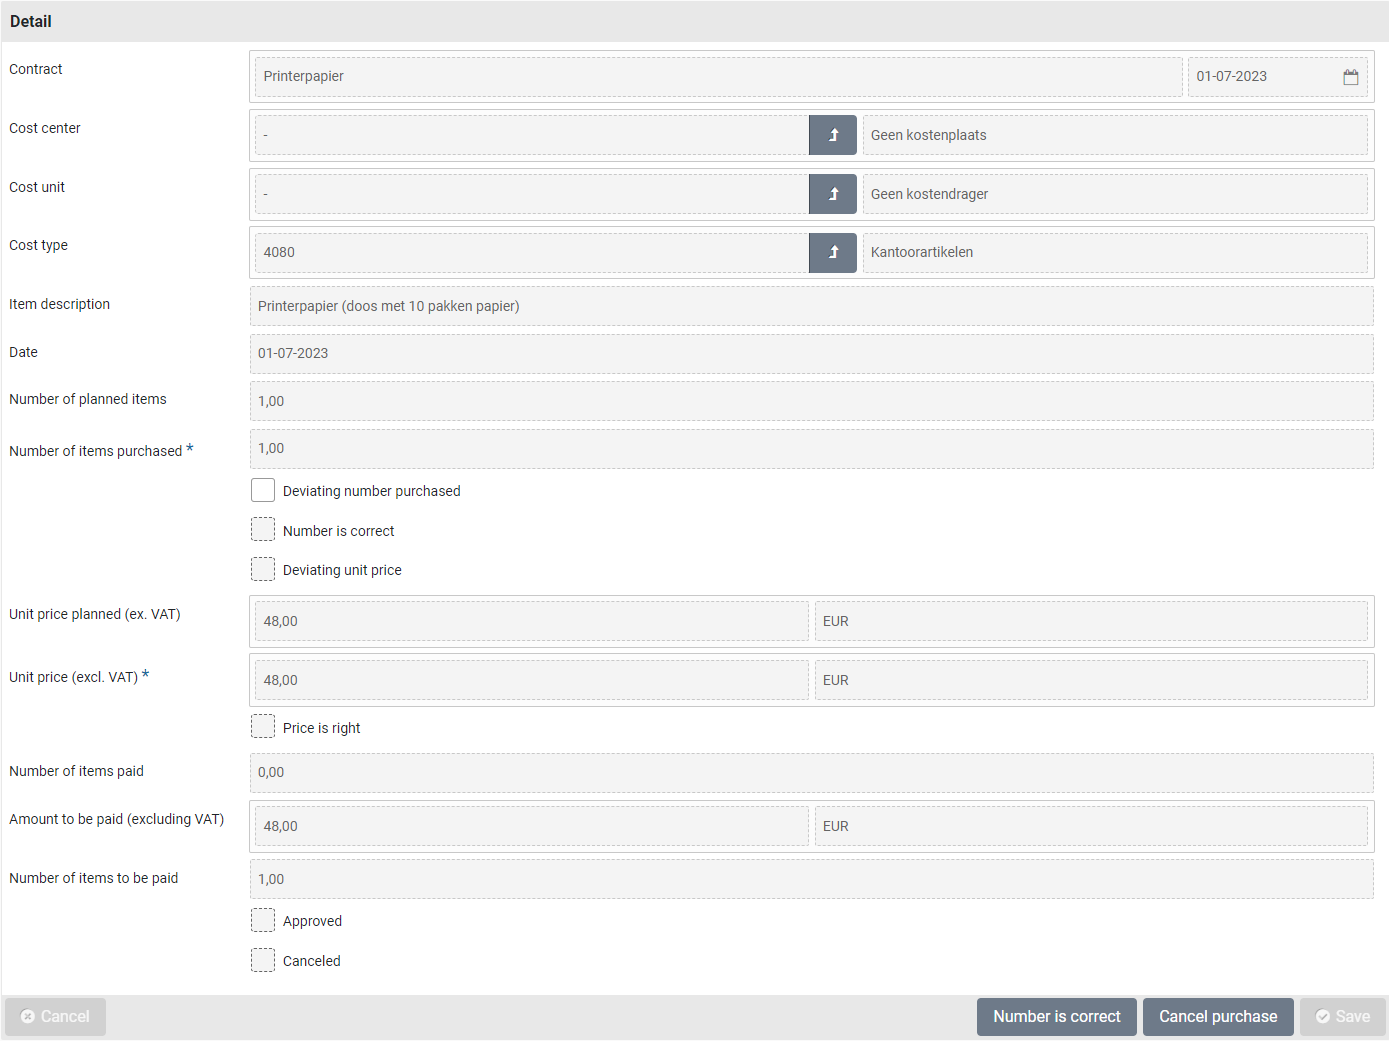Screen dimensions: 1389x1041
Task: Enable the Price is right checkbox
Action: click(x=263, y=727)
